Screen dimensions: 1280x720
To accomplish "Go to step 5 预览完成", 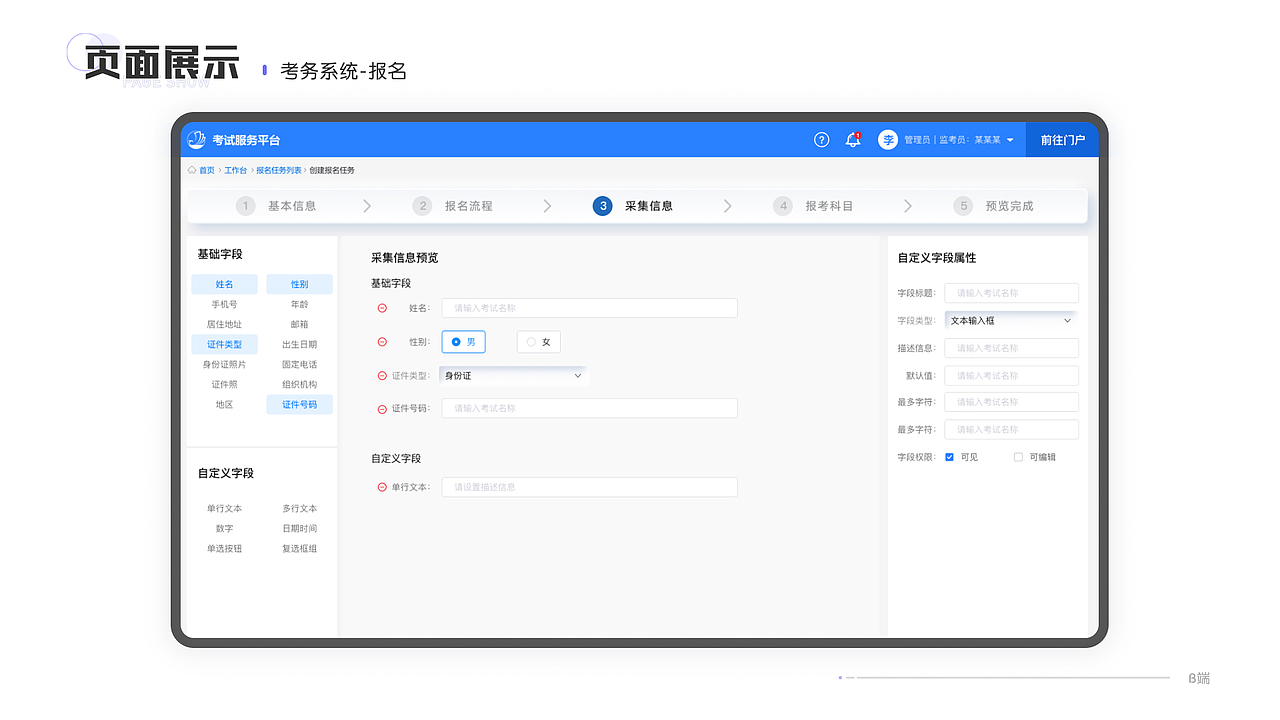I will click(x=994, y=206).
